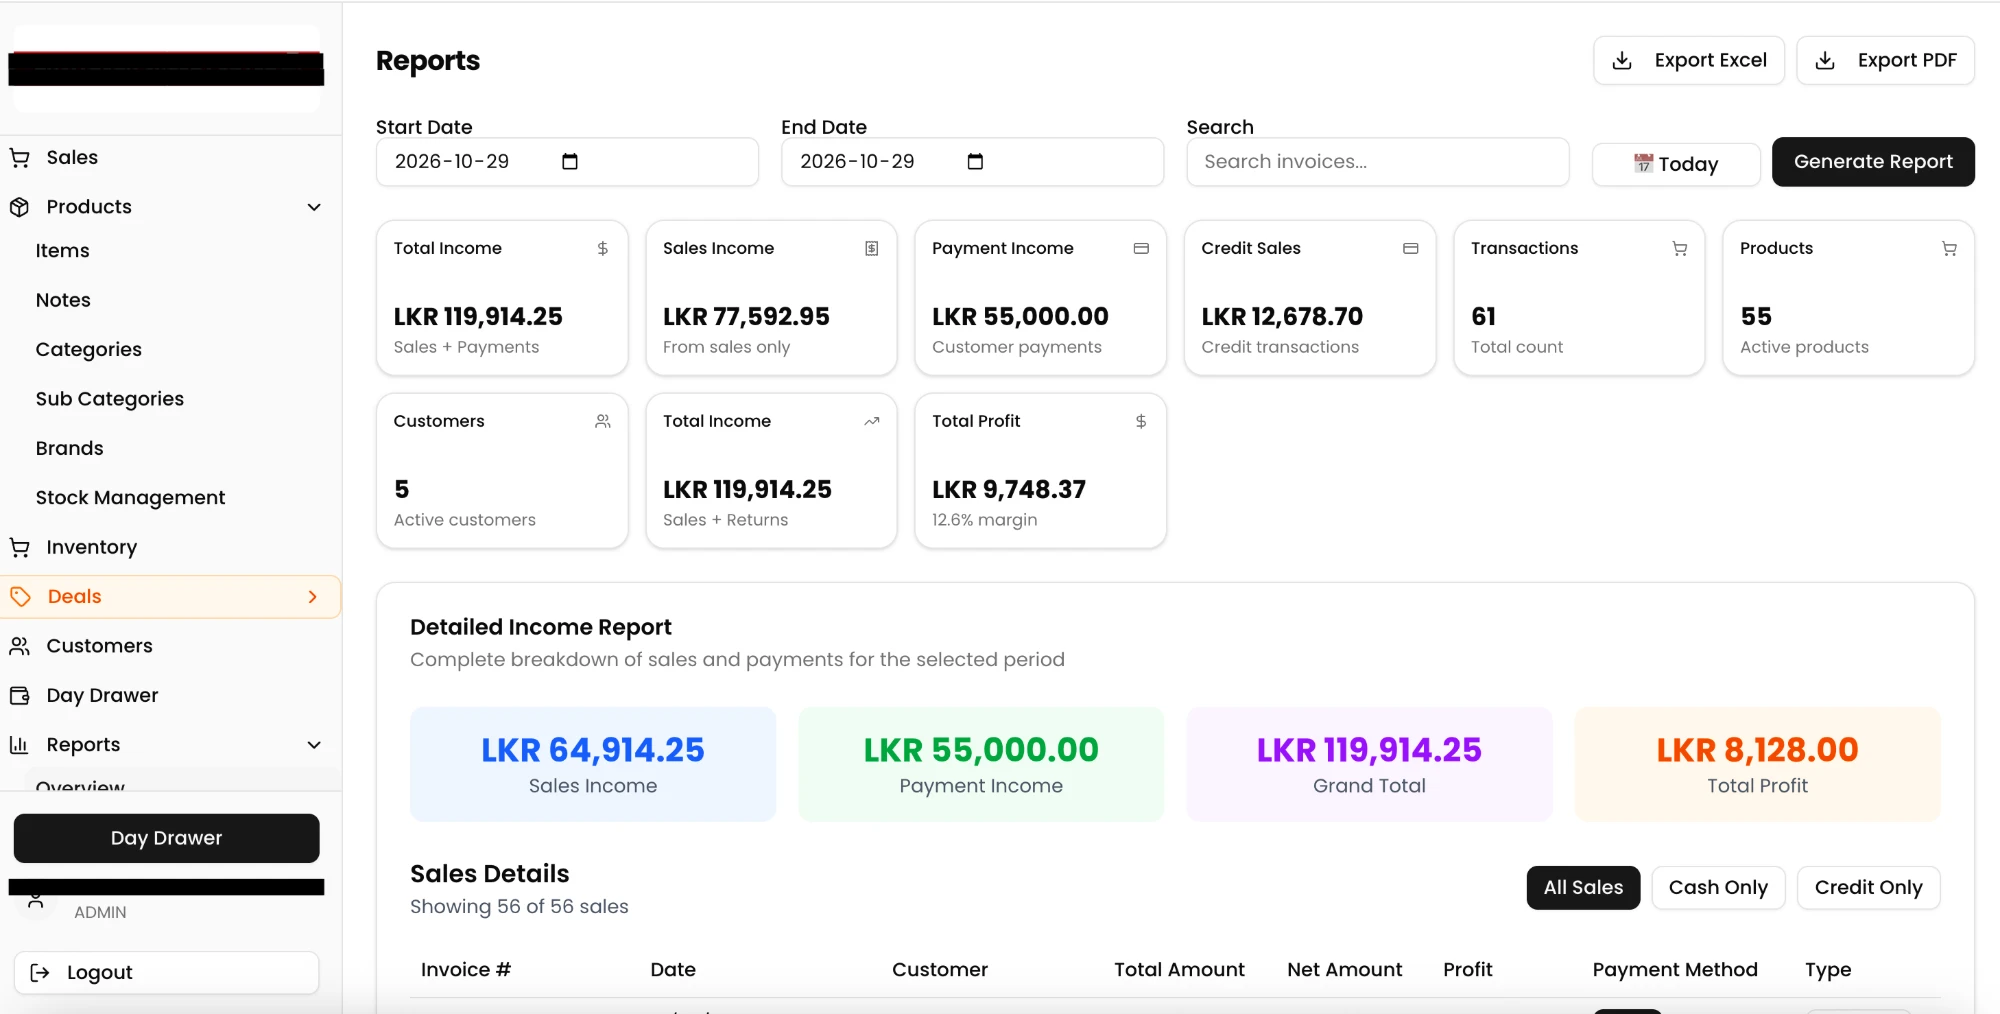Collapse the Products submenu chevron
The height and width of the screenshot is (1014, 2000).
point(314,207)
